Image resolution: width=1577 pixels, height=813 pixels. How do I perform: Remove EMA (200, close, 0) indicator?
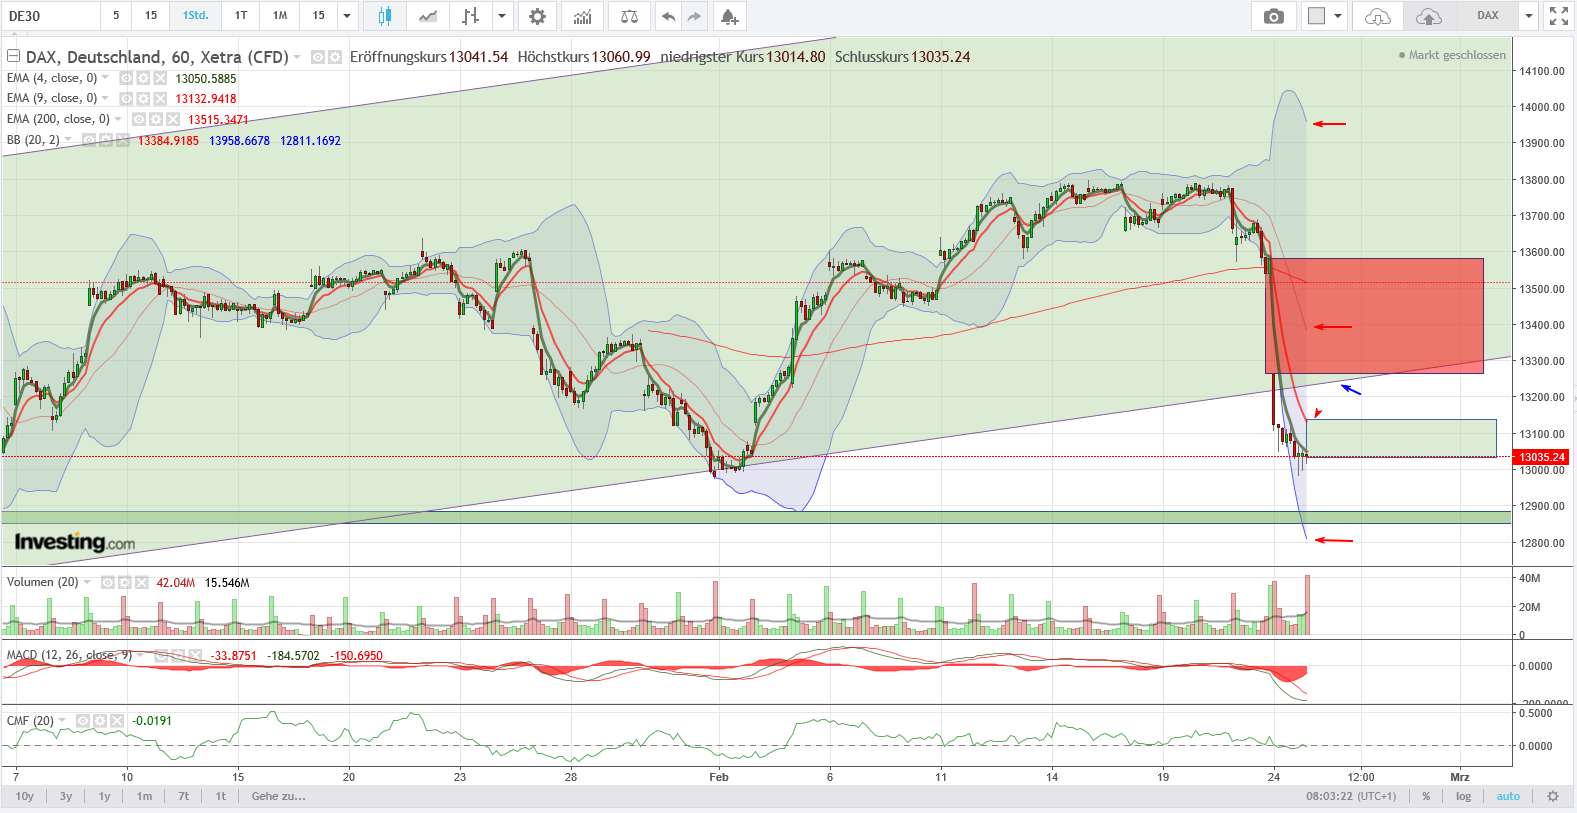click(x=173, y=119)
